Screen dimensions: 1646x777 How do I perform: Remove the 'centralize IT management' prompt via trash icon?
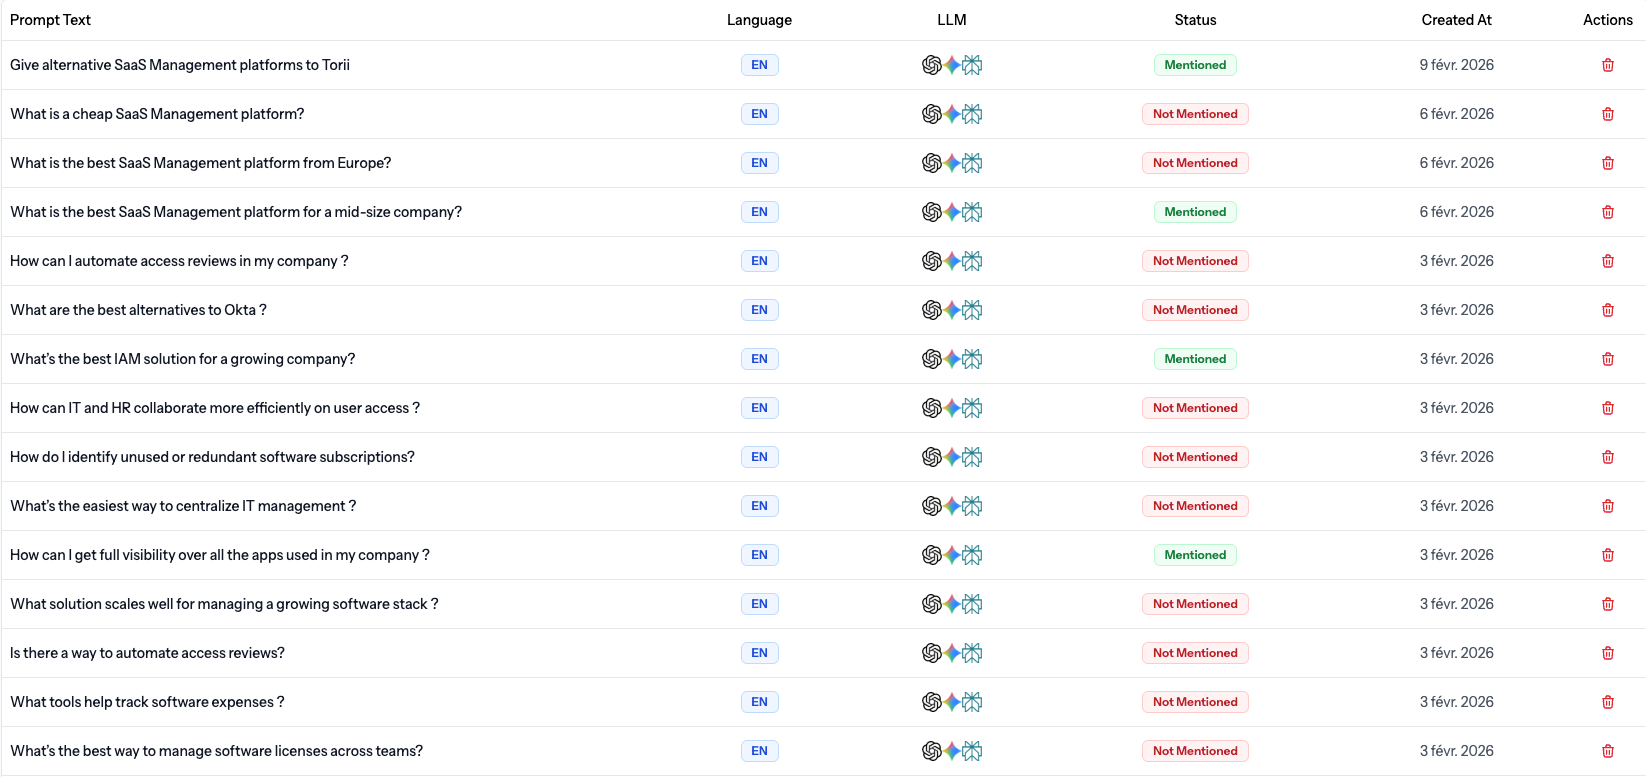pyautogui.click(x=1607, y=506)
